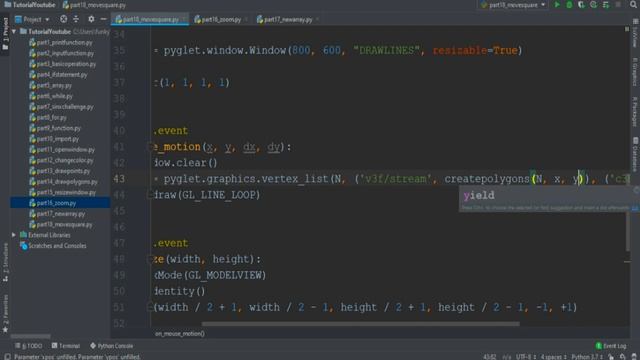Viewport: 640px width, 360px height.
Task: Click Collapse All icon in Project panel
Action: pyautogui.click(x=76, y=19)
